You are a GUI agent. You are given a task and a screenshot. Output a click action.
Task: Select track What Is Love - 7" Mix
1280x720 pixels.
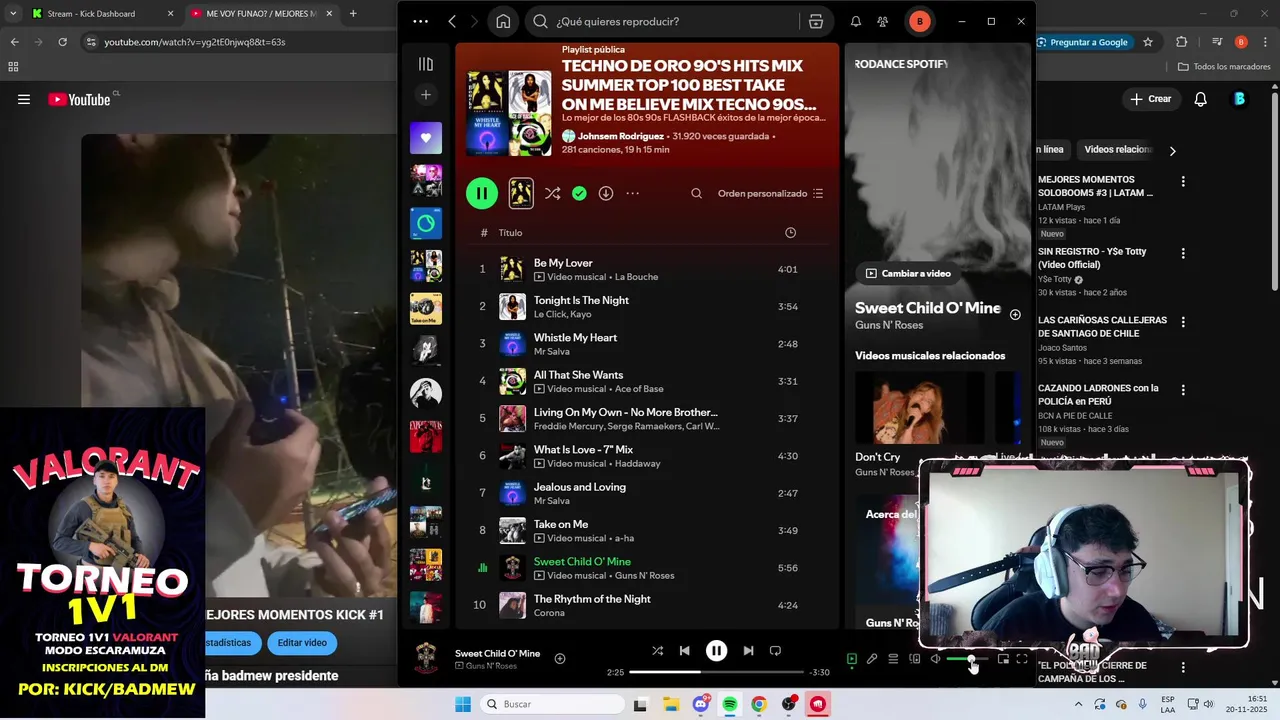click(x=583, y=450)
